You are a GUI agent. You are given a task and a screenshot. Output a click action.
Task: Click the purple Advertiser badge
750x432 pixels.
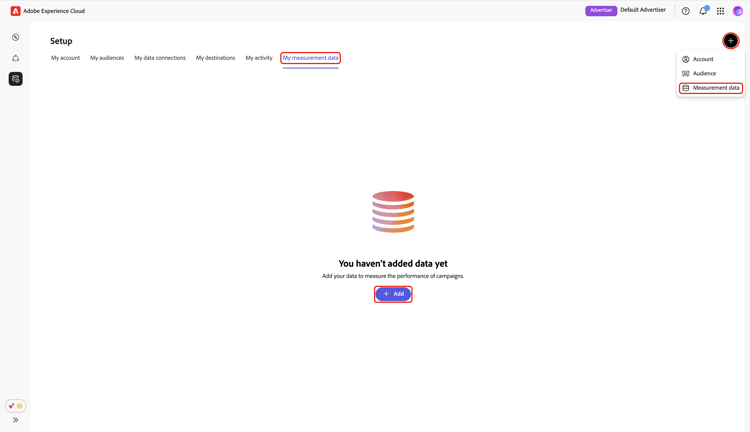[601, 11]
